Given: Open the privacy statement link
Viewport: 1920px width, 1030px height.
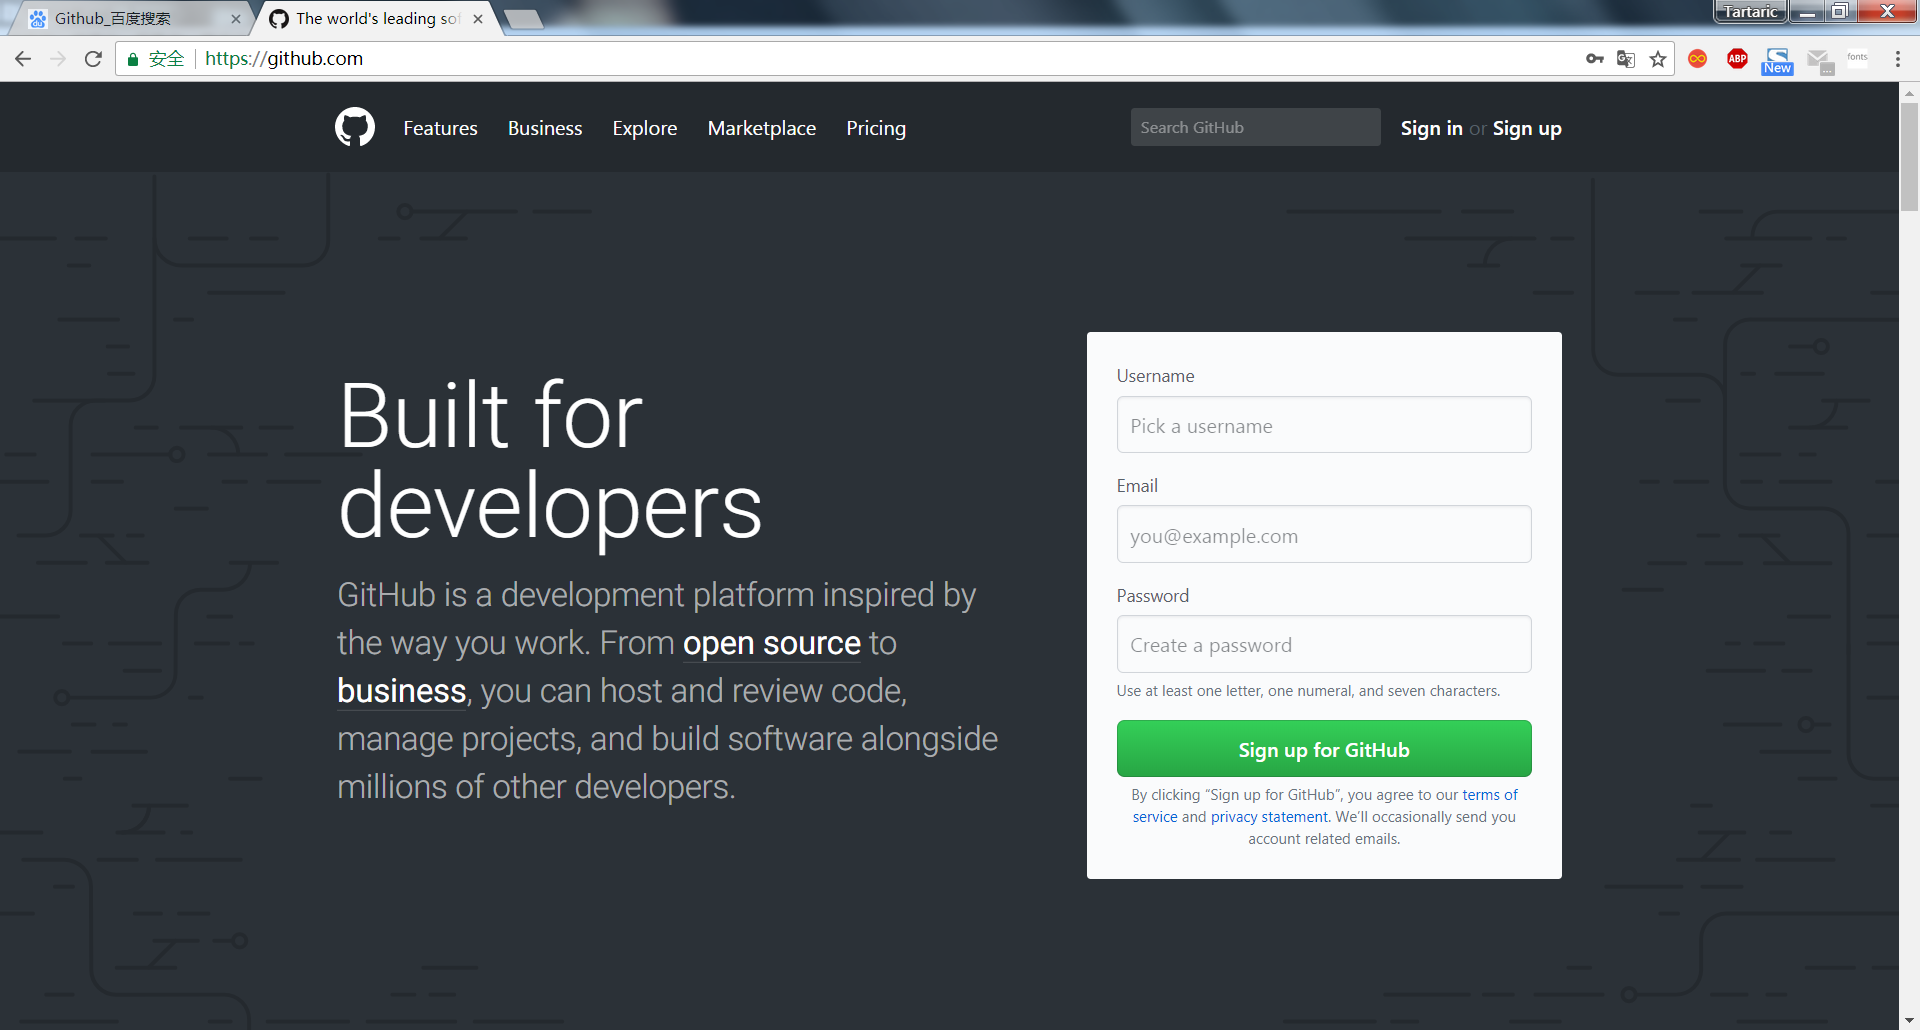Looking at the screenshot, I should pyautogui.click(x=1269, y=817).
